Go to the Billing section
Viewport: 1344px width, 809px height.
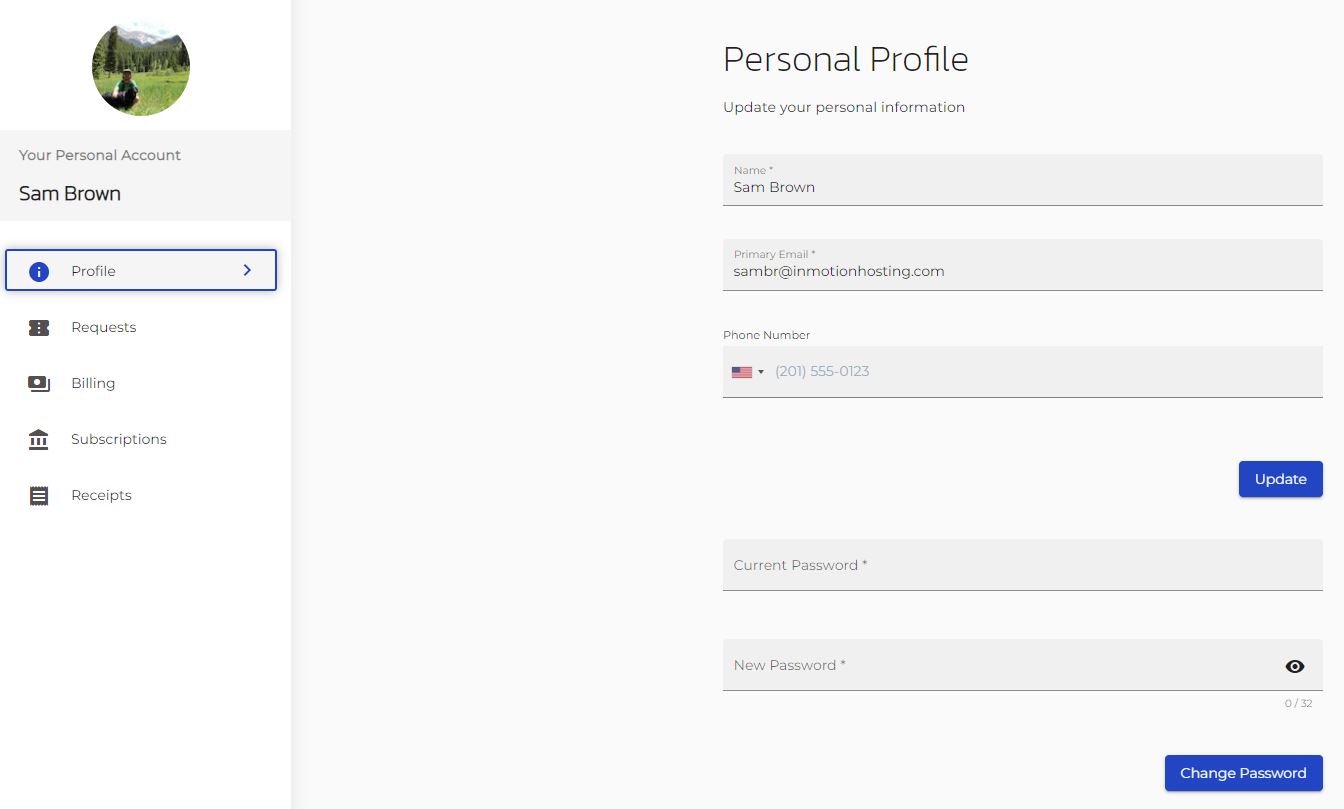click(x=93, y=383)
